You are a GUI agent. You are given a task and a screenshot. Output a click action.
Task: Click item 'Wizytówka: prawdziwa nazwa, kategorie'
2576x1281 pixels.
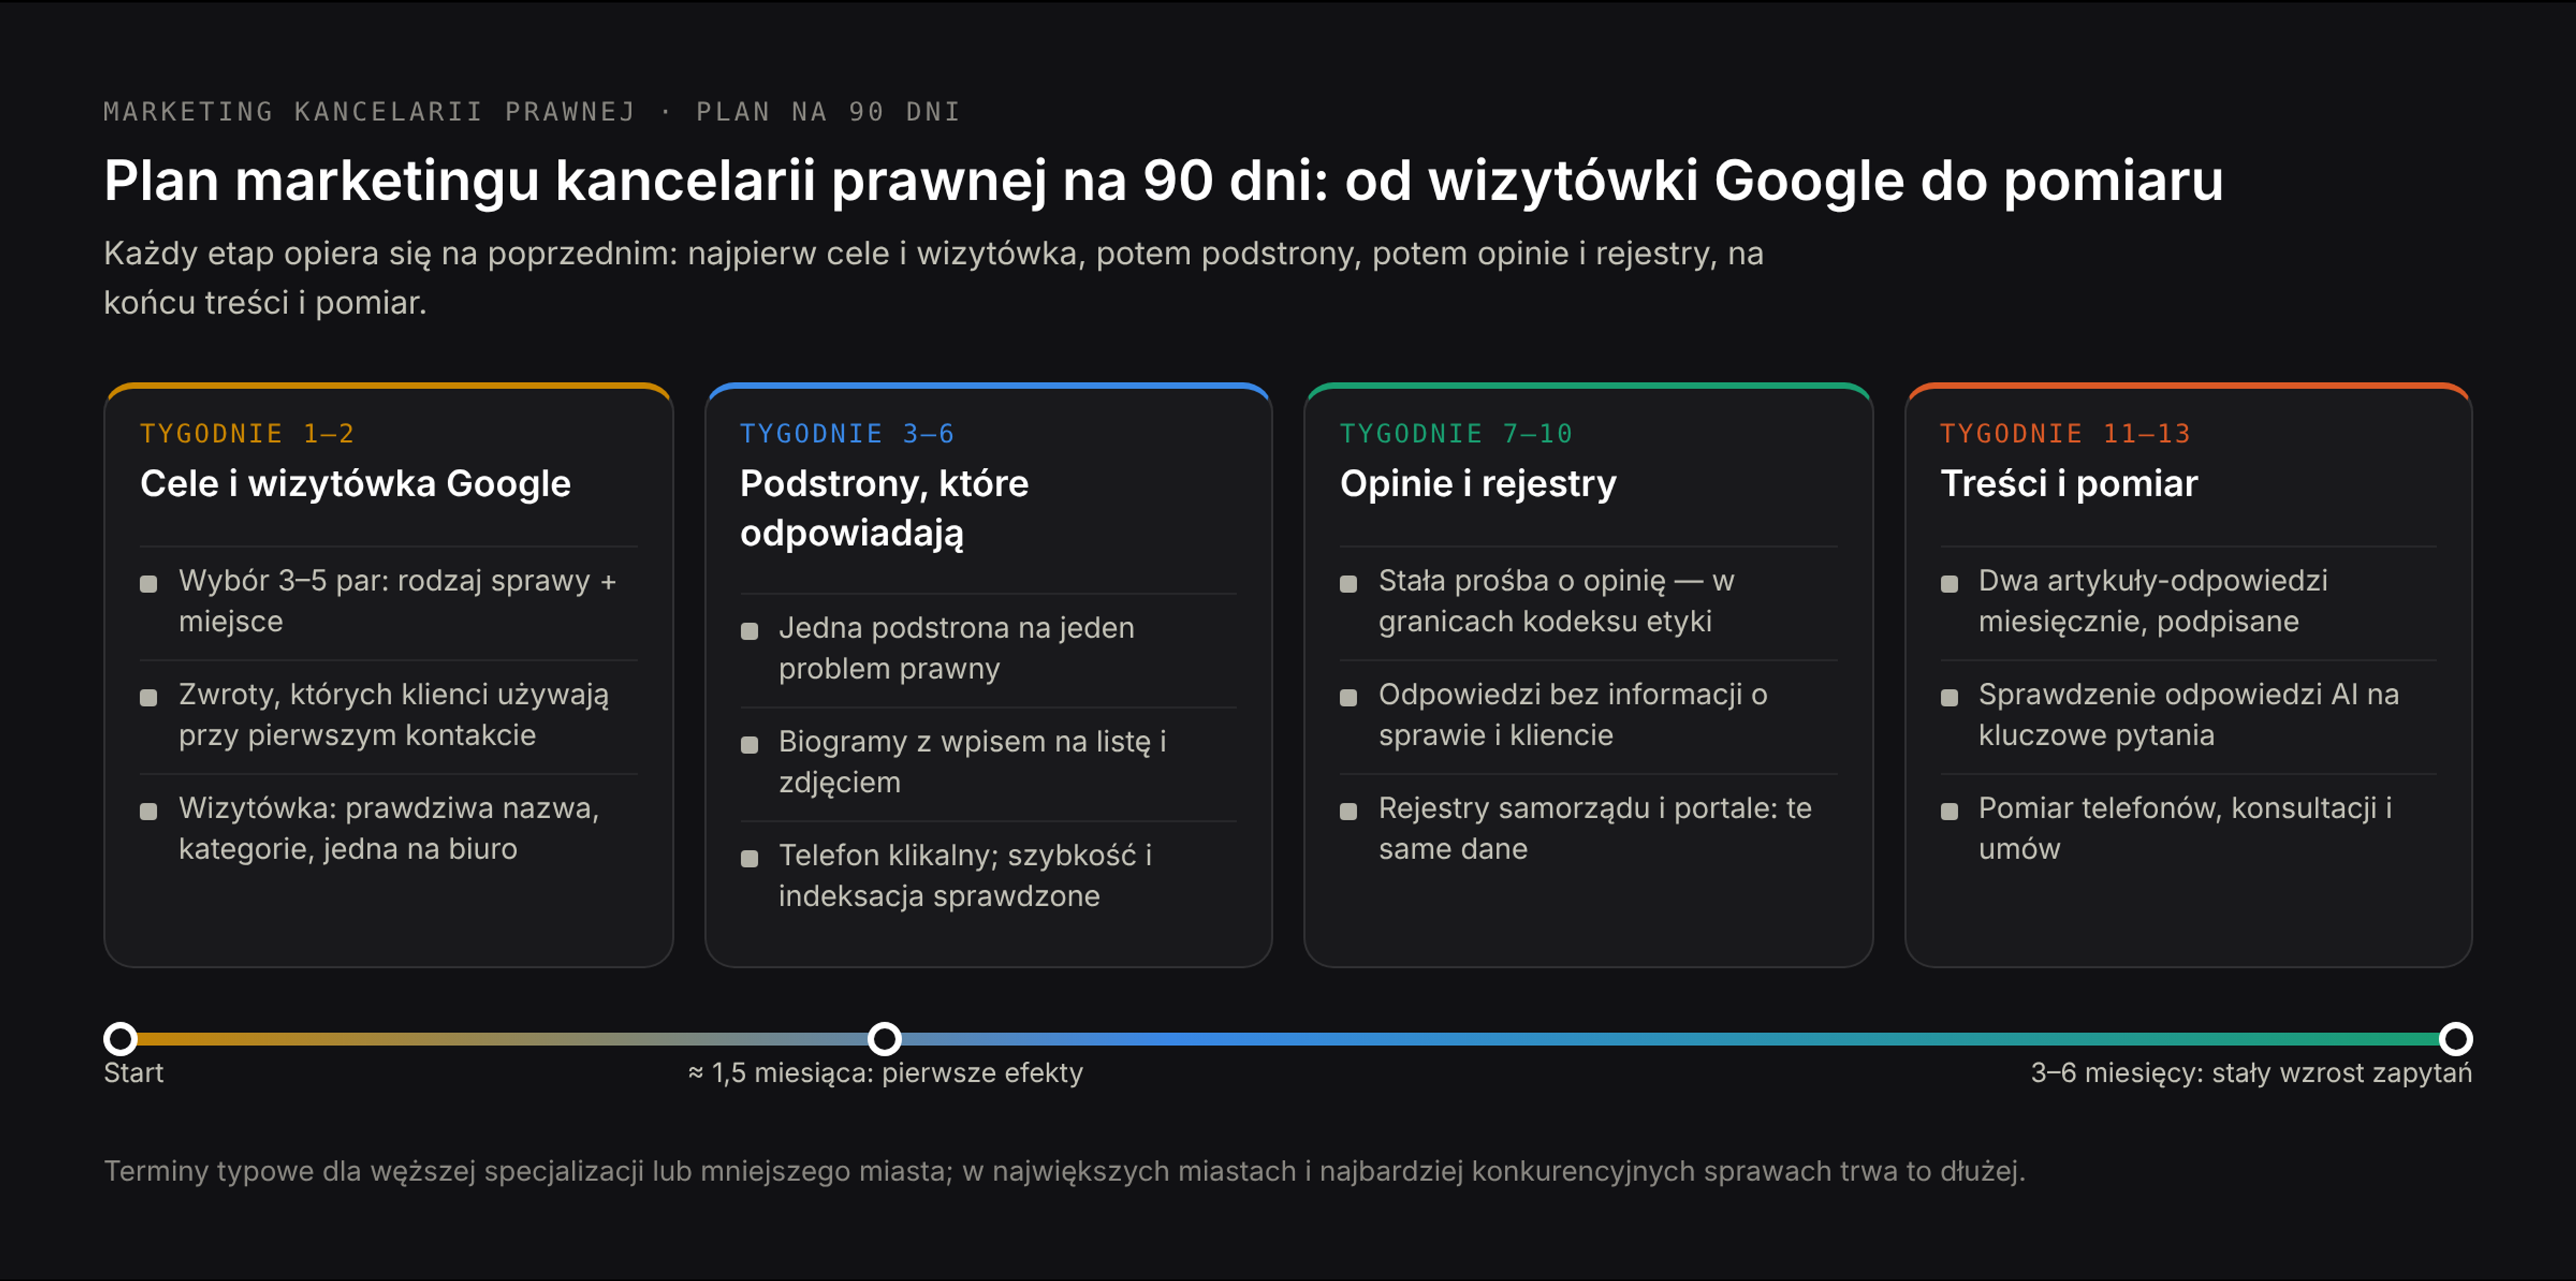click(389, 828)
